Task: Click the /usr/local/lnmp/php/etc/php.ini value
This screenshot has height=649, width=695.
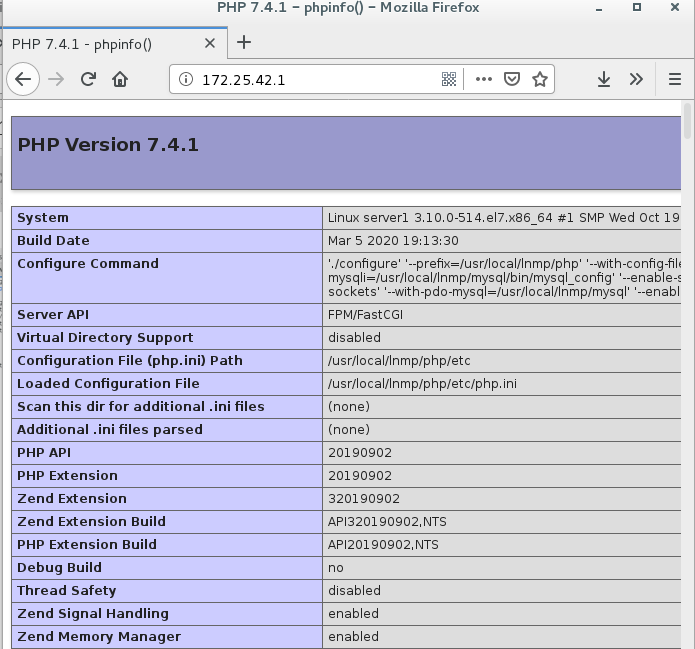Action: 422,384
